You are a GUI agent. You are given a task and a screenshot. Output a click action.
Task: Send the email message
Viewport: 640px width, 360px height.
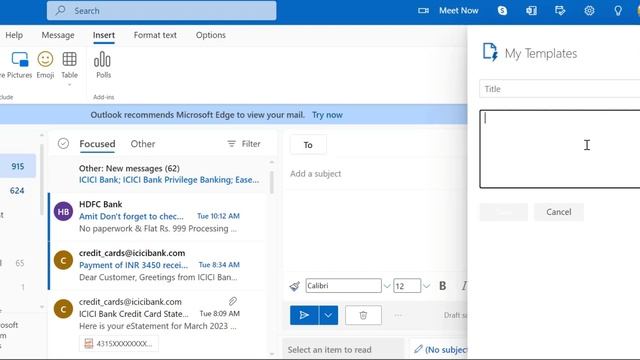pyautogui.click(x=304, y=315)
